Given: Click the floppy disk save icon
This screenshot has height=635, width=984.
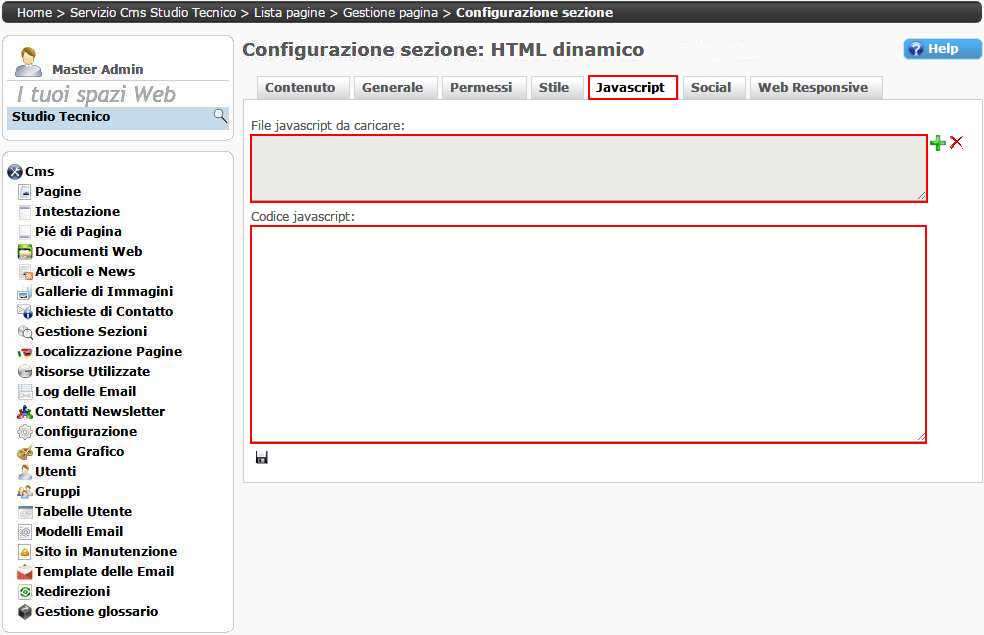Looking at the screenshot, I should point(262,457).
